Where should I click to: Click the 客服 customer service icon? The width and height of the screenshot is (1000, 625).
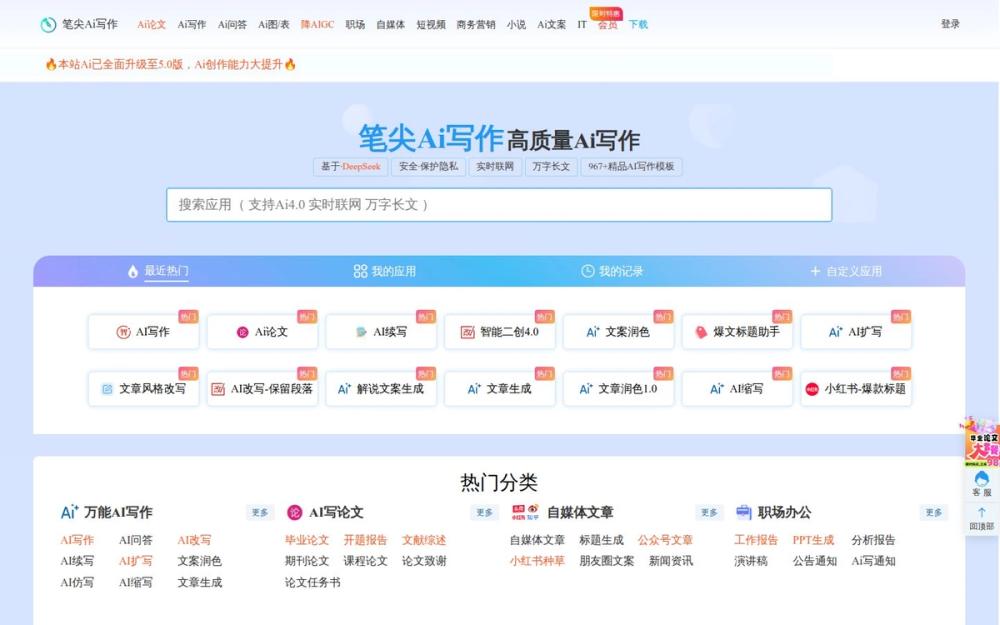click(982, 484)
